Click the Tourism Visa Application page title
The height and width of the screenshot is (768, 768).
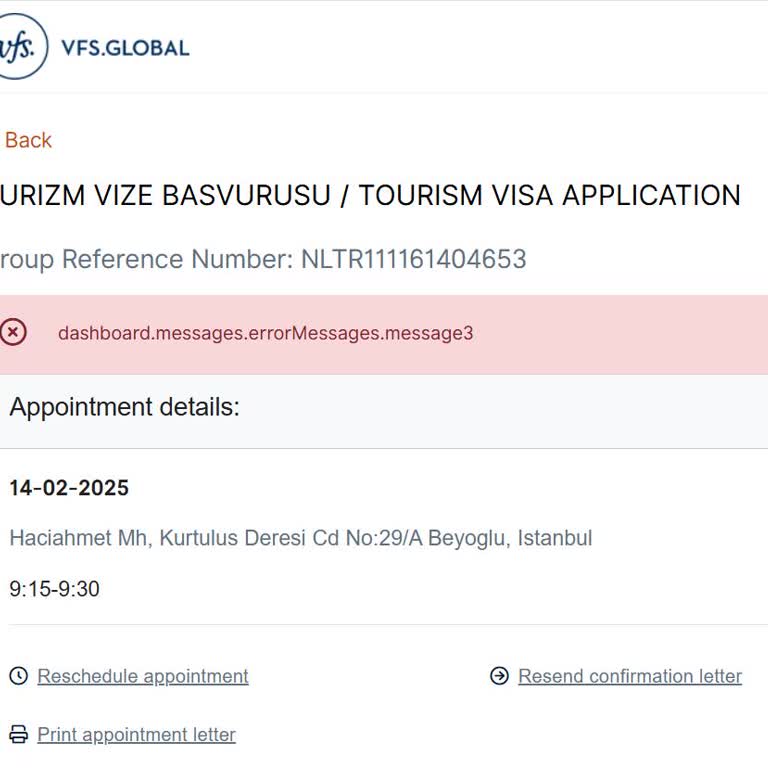click(370, 195)
